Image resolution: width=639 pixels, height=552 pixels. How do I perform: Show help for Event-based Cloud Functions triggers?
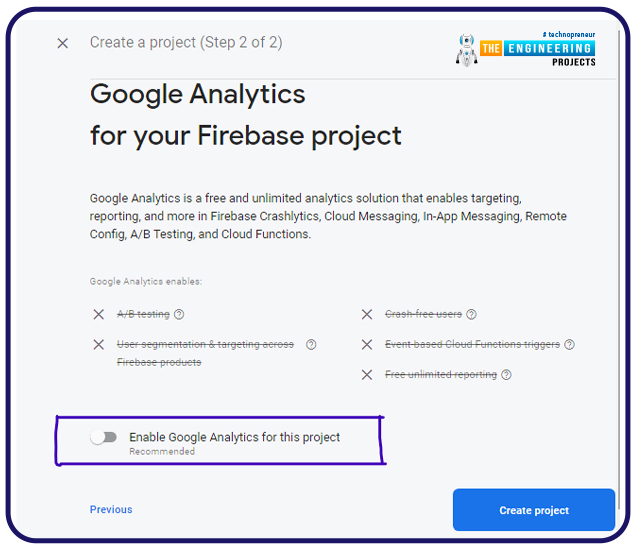point(569,345)
